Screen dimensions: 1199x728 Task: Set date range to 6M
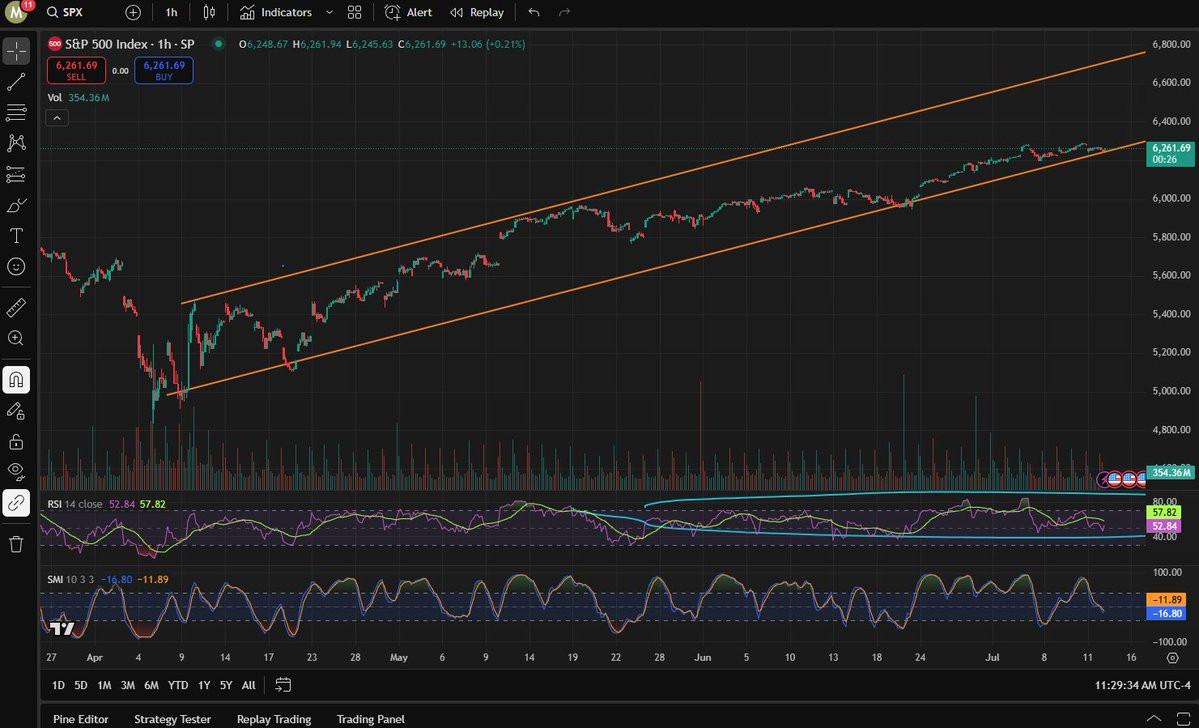(x=151, y=685)
